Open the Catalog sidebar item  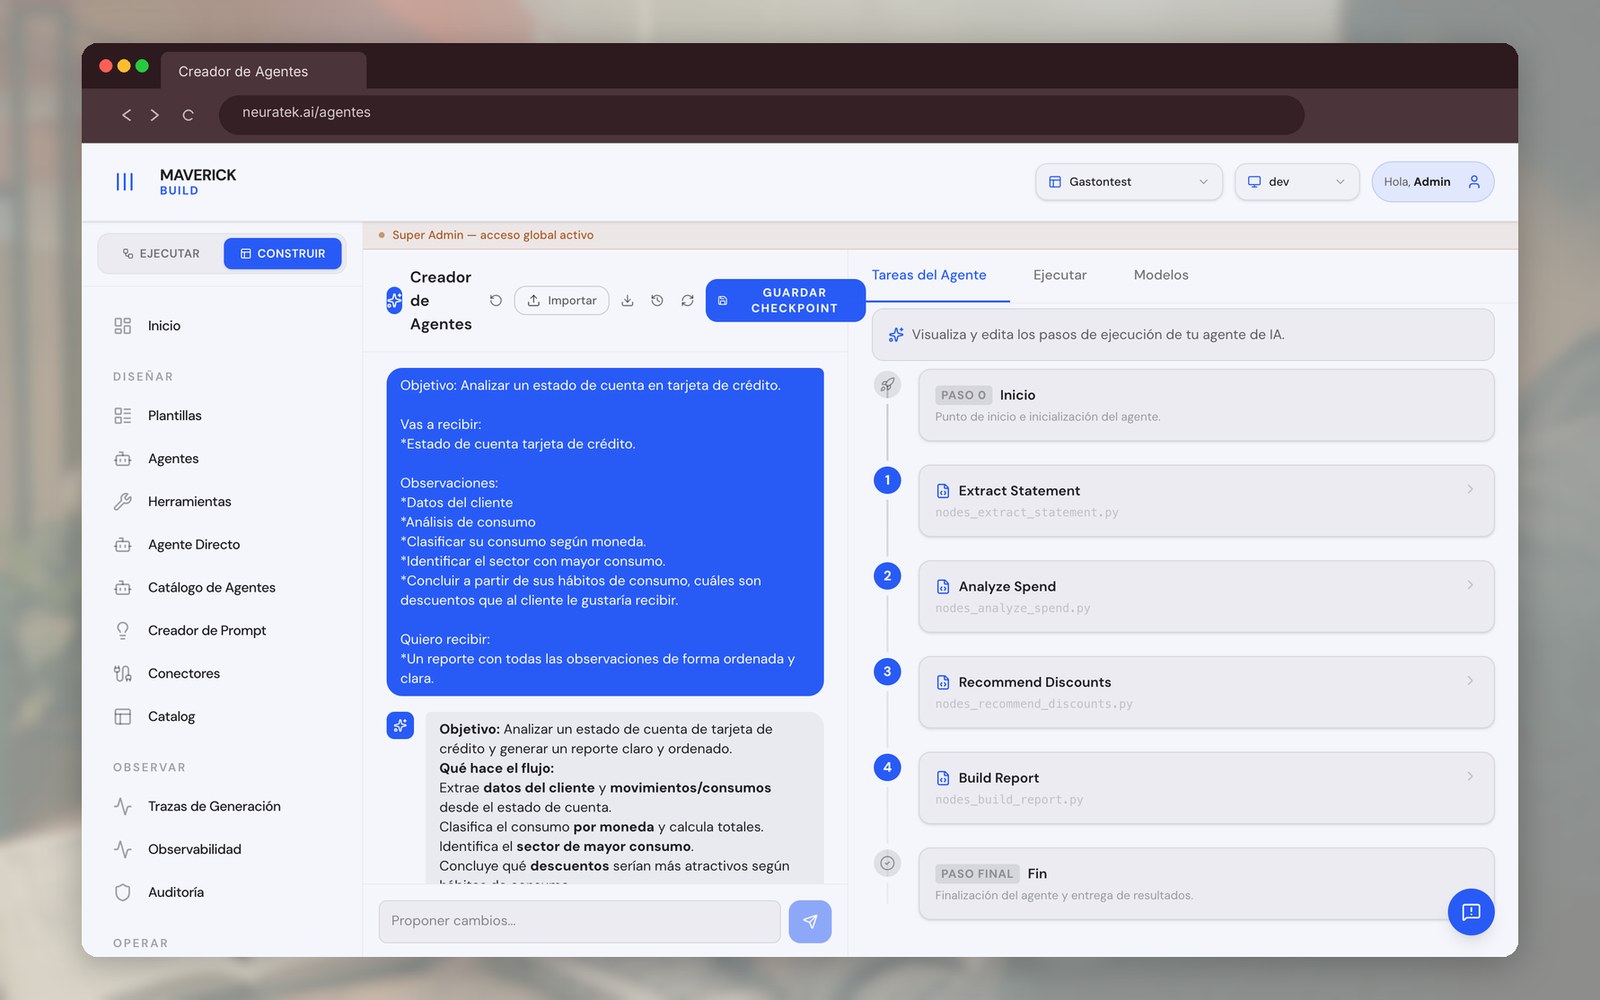[x=172, y=717]
